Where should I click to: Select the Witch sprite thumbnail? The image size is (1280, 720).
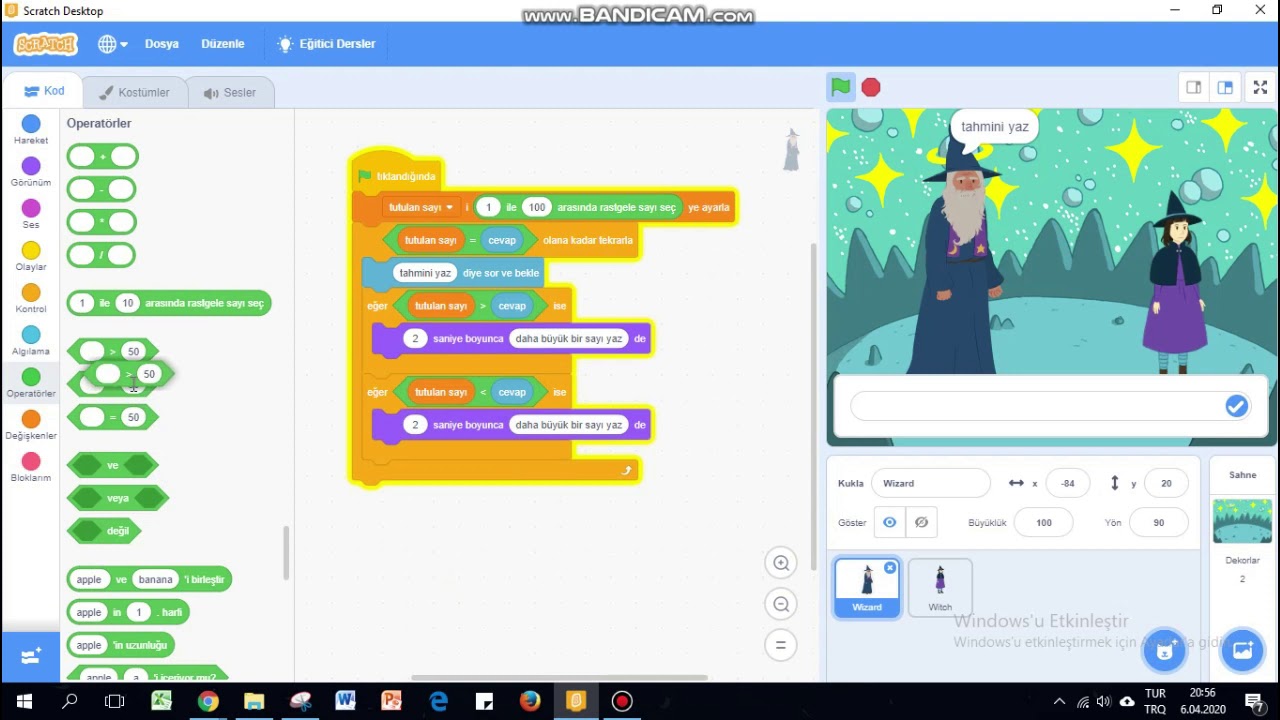click(940, 587)
